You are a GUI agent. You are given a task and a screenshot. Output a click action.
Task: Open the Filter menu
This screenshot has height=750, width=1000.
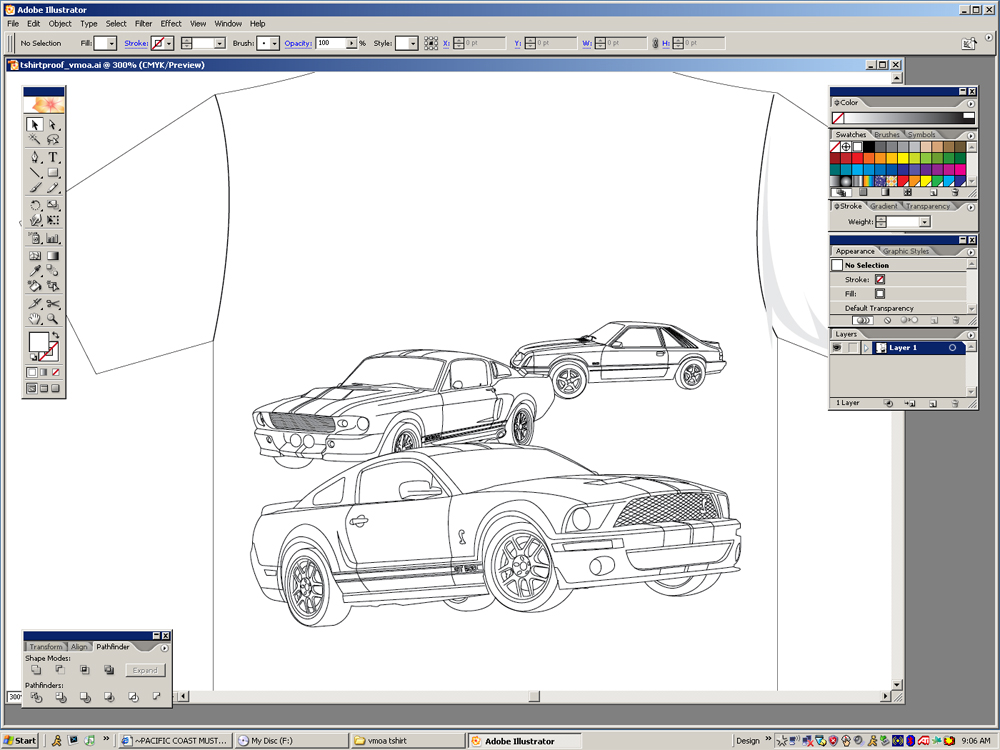coord(144,23)
